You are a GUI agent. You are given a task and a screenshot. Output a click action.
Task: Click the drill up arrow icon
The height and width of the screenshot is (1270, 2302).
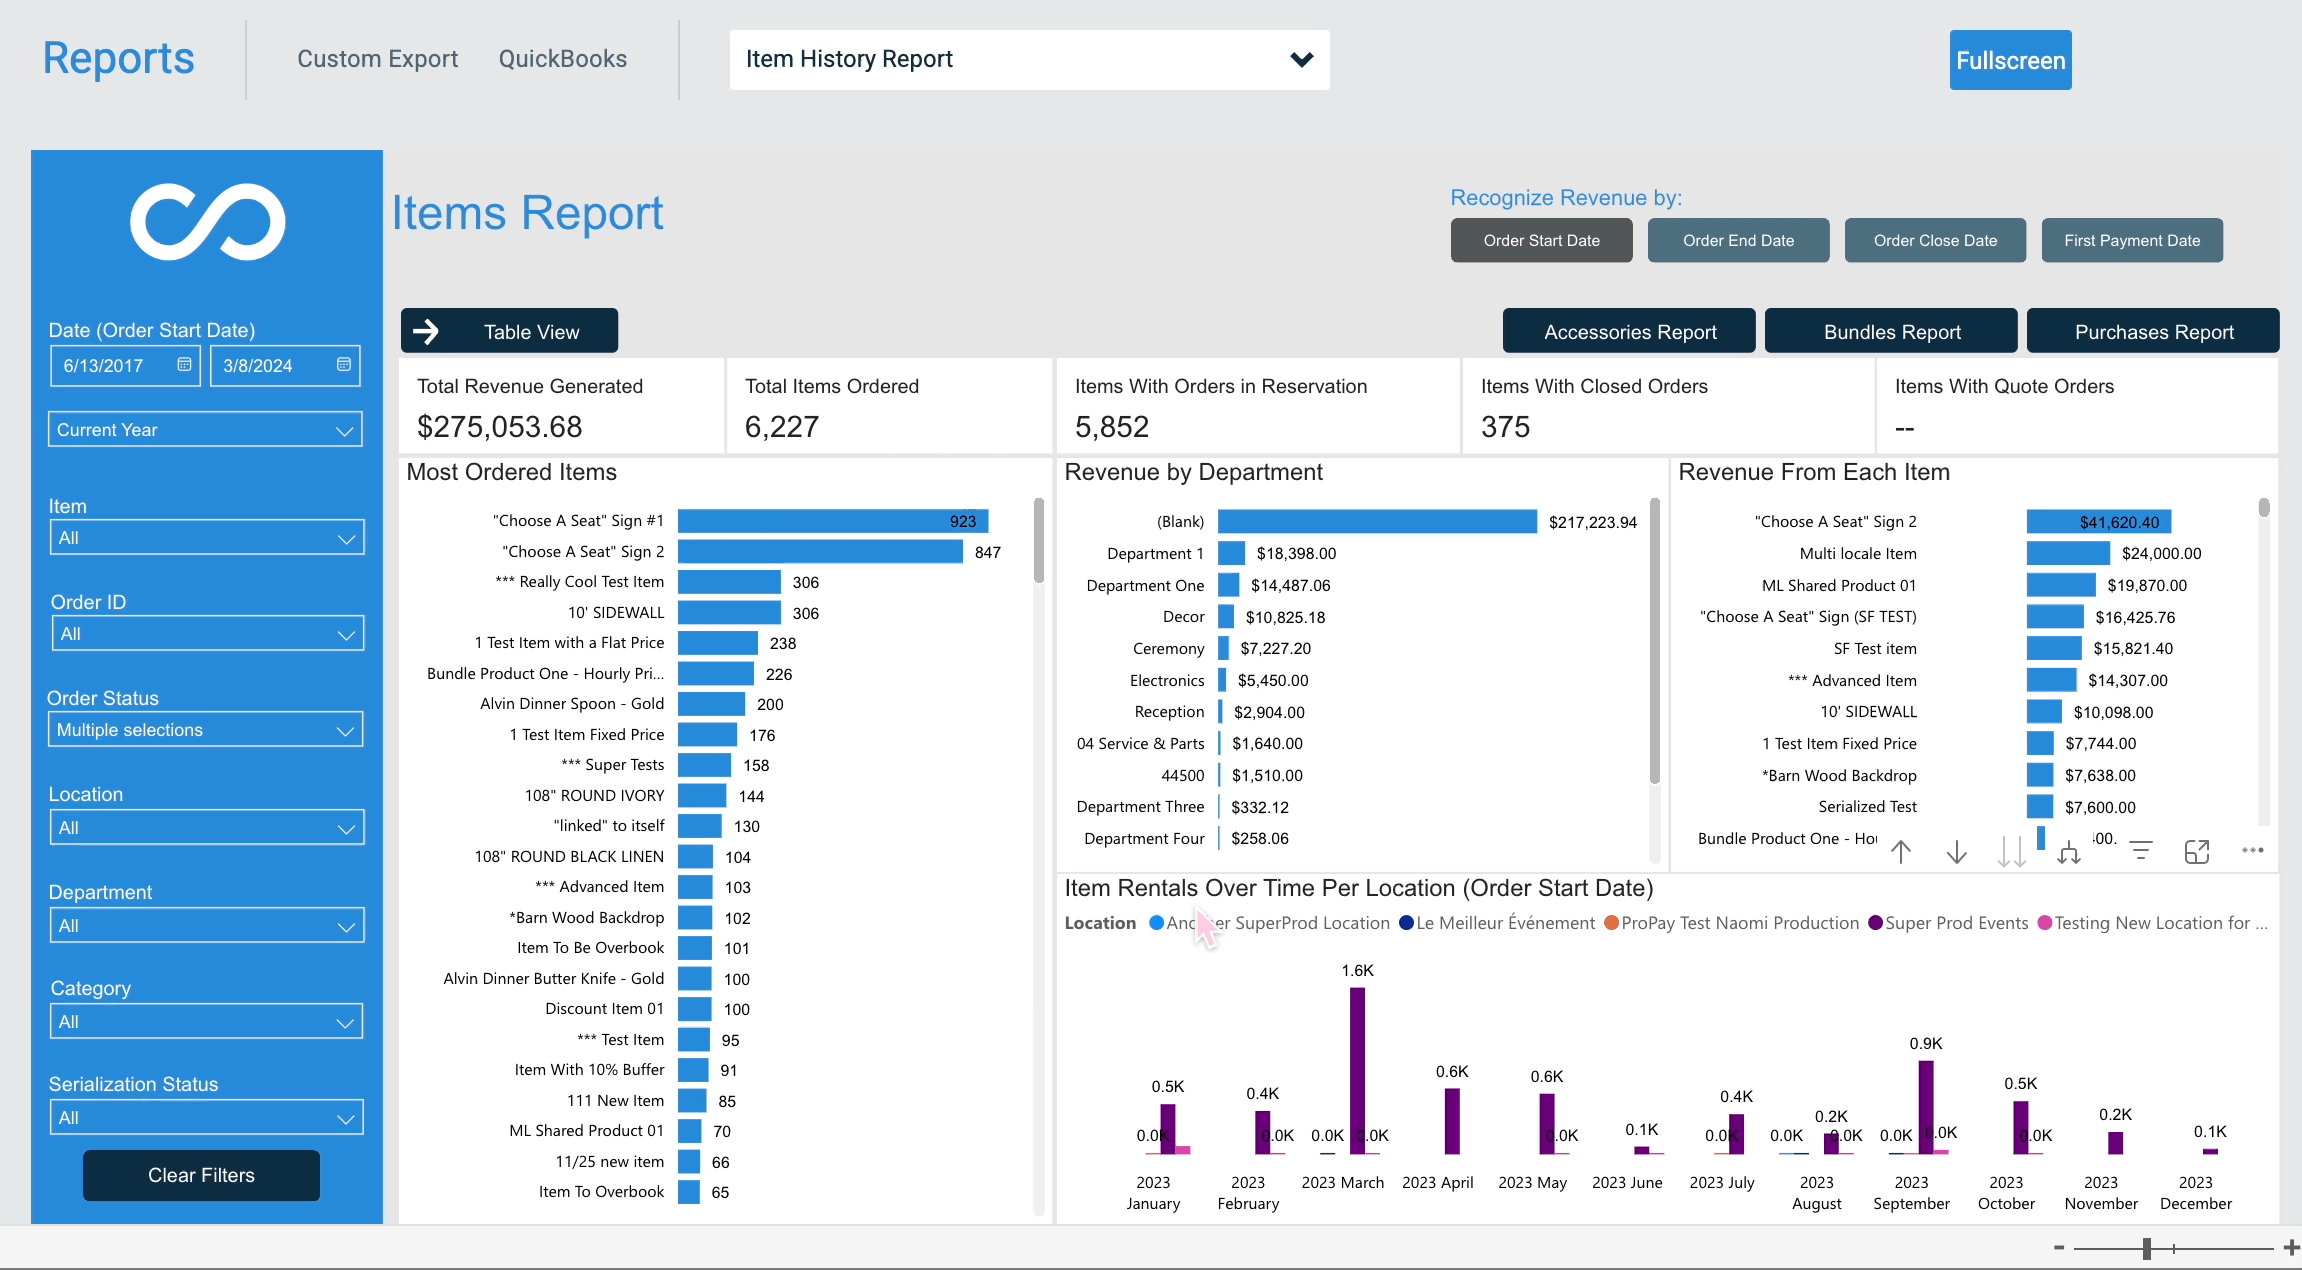pos(1901,851)
